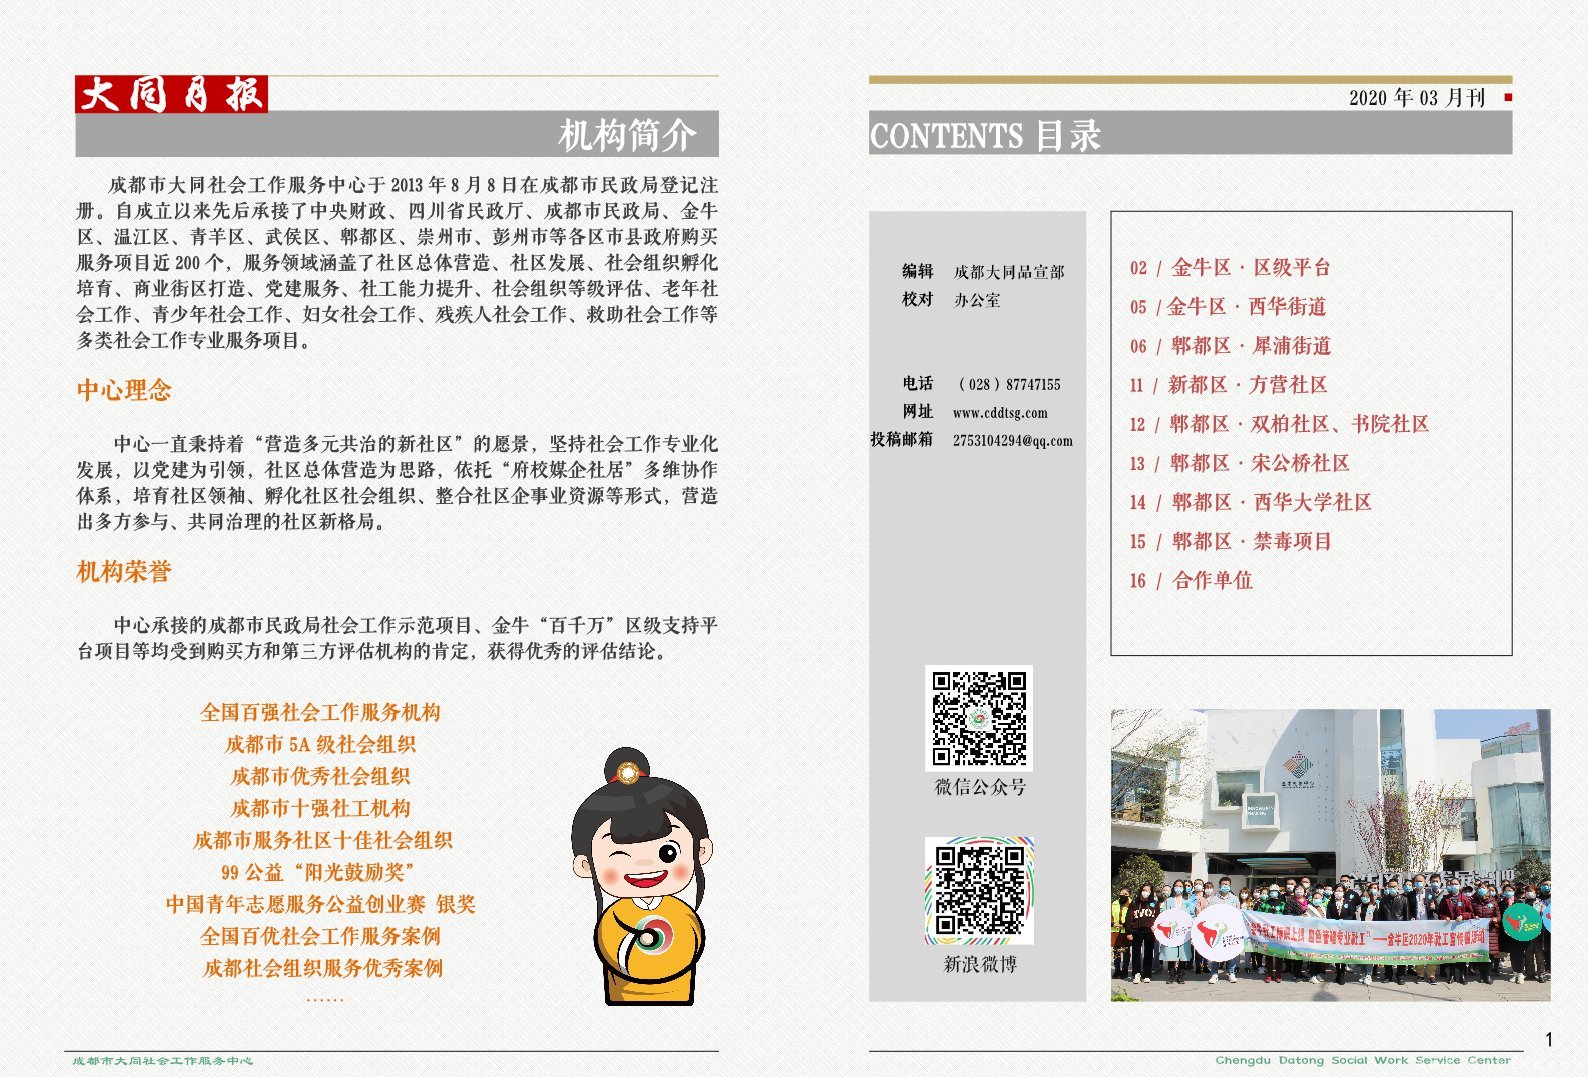
Task: Click the website www.cddtsg.com
Action: (1000, 413)
